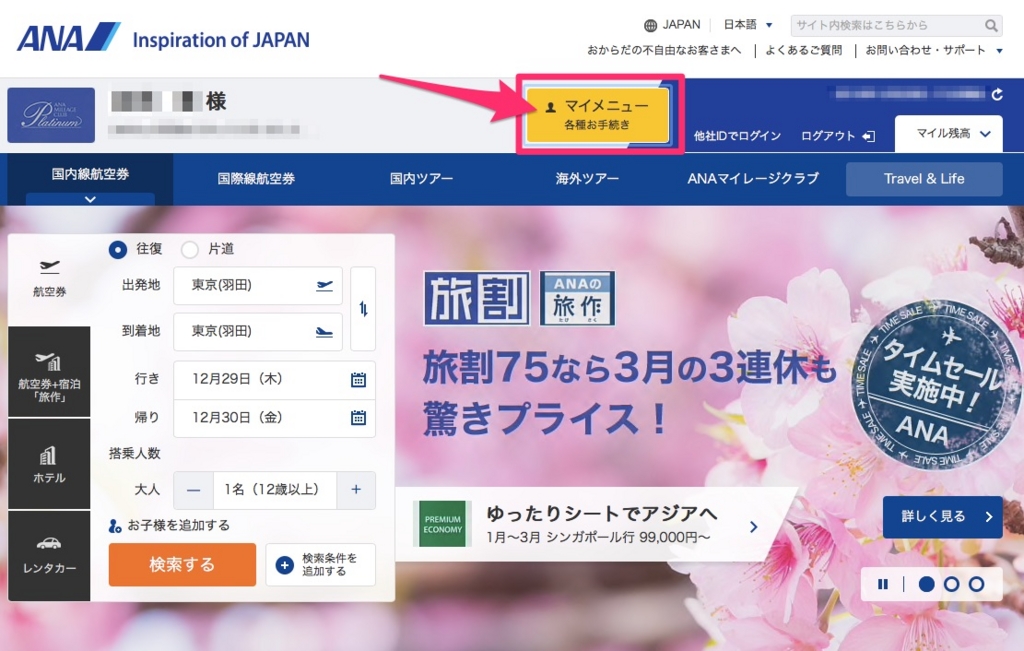Pause the banner slideshow
Viewport: 1024px width, 651px height.
883,584
